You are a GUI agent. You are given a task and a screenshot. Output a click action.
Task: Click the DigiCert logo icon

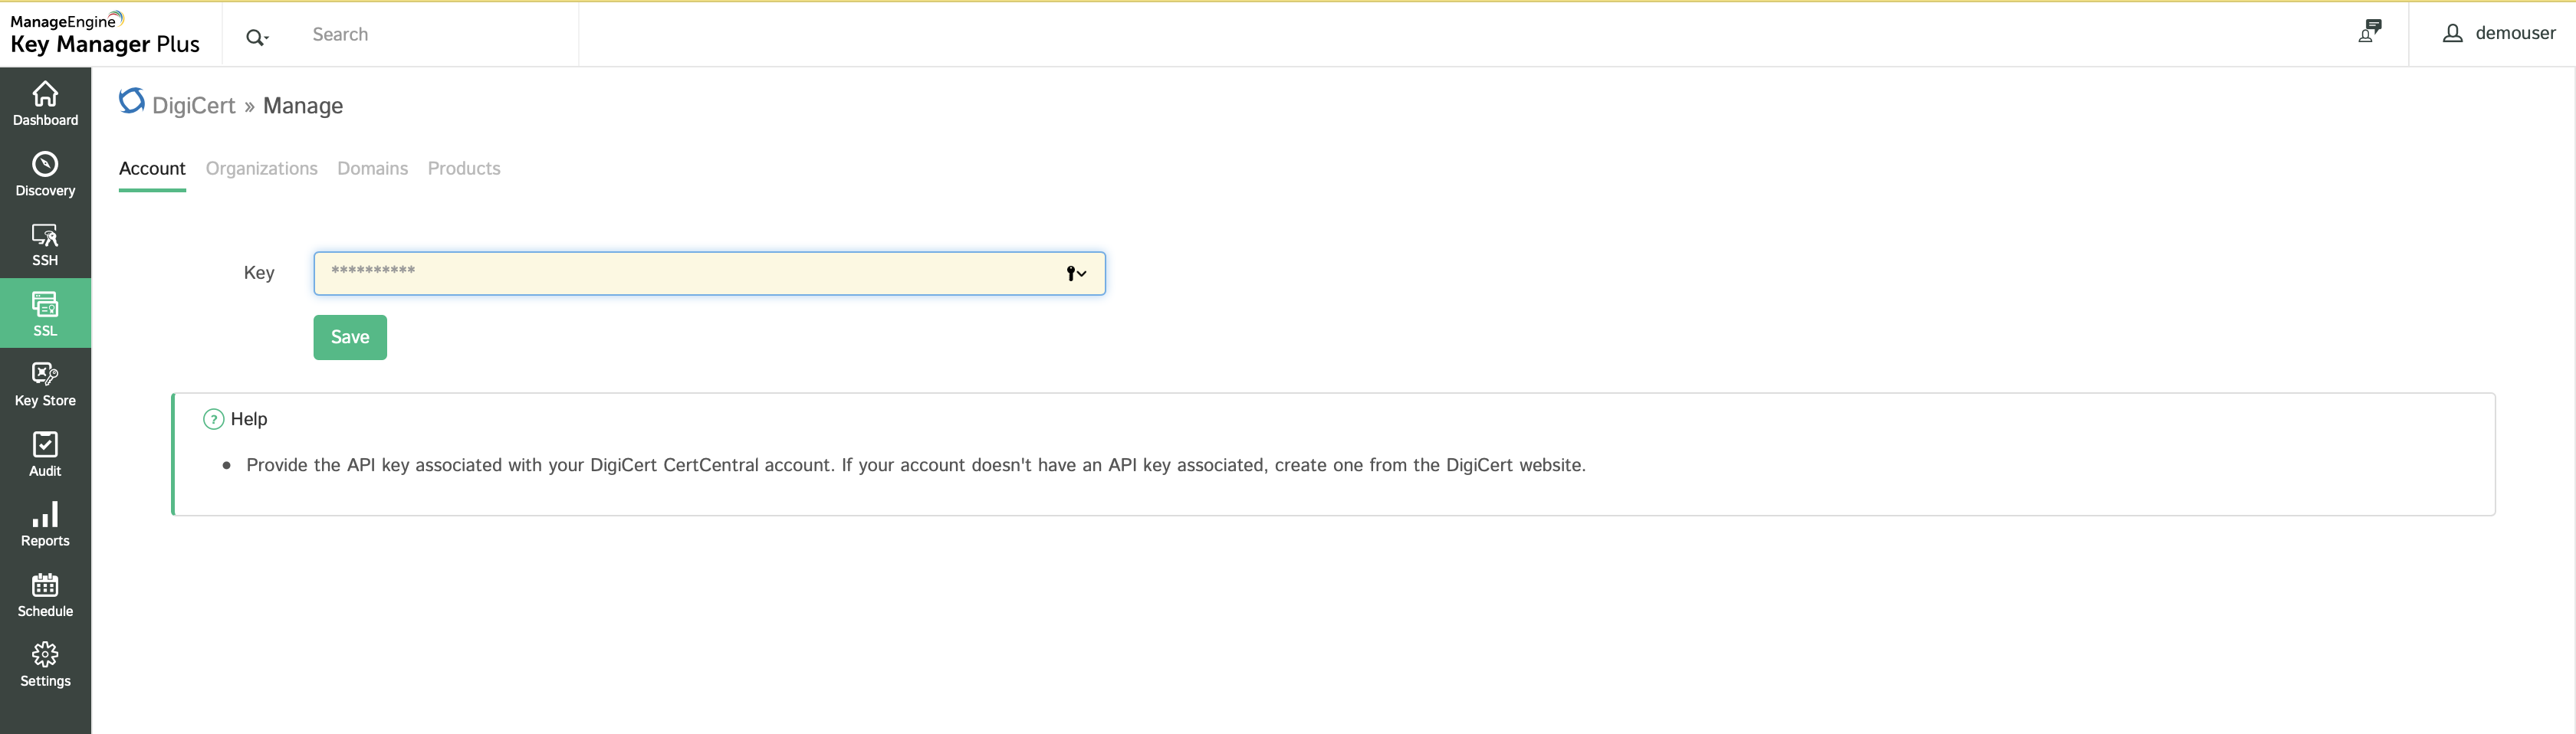[x=132, y=101]
